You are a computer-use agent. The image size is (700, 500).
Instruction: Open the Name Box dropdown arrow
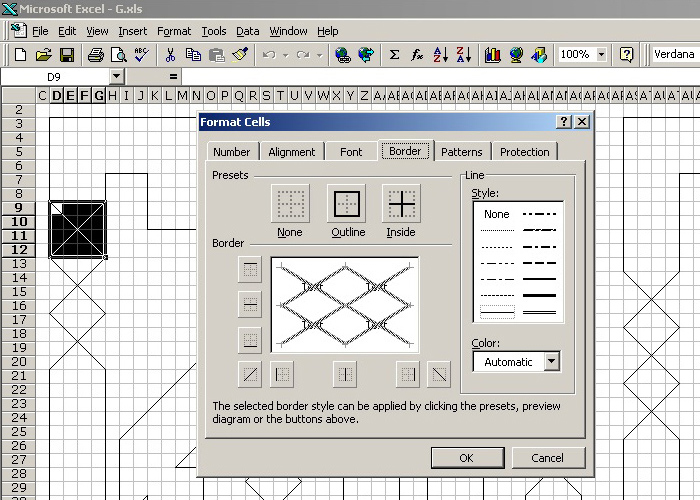coord(116,76)
